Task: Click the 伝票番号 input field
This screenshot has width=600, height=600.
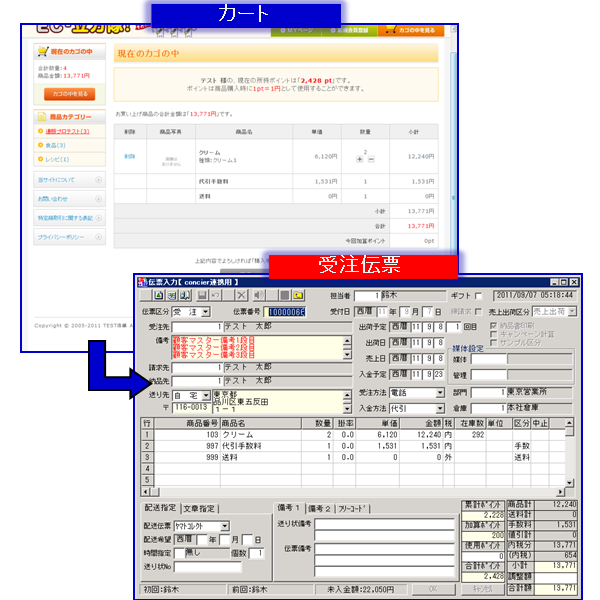Action: 286,312
